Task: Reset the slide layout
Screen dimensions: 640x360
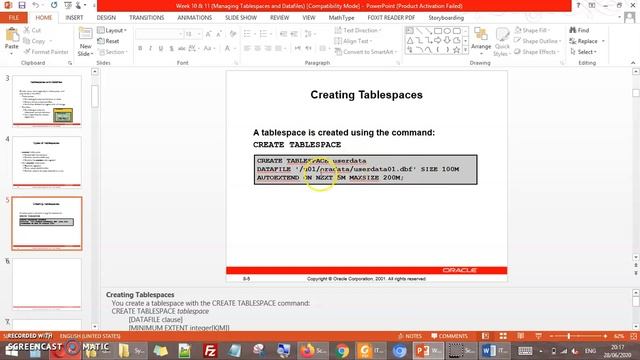Action: (x=109, y=41)
